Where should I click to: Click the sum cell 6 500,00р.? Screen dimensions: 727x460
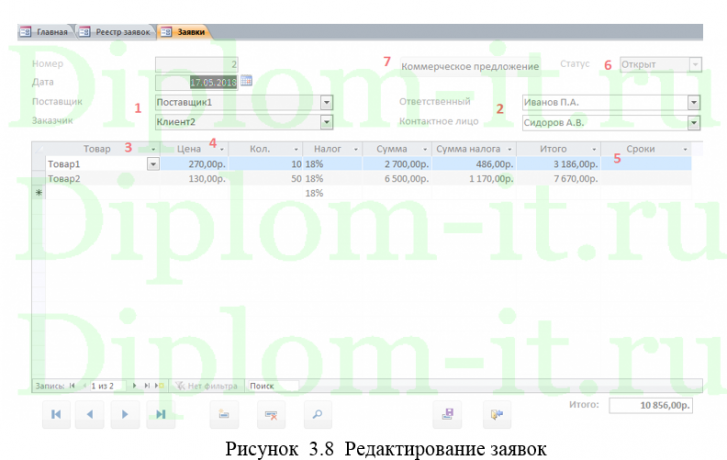tap(397, 179)
